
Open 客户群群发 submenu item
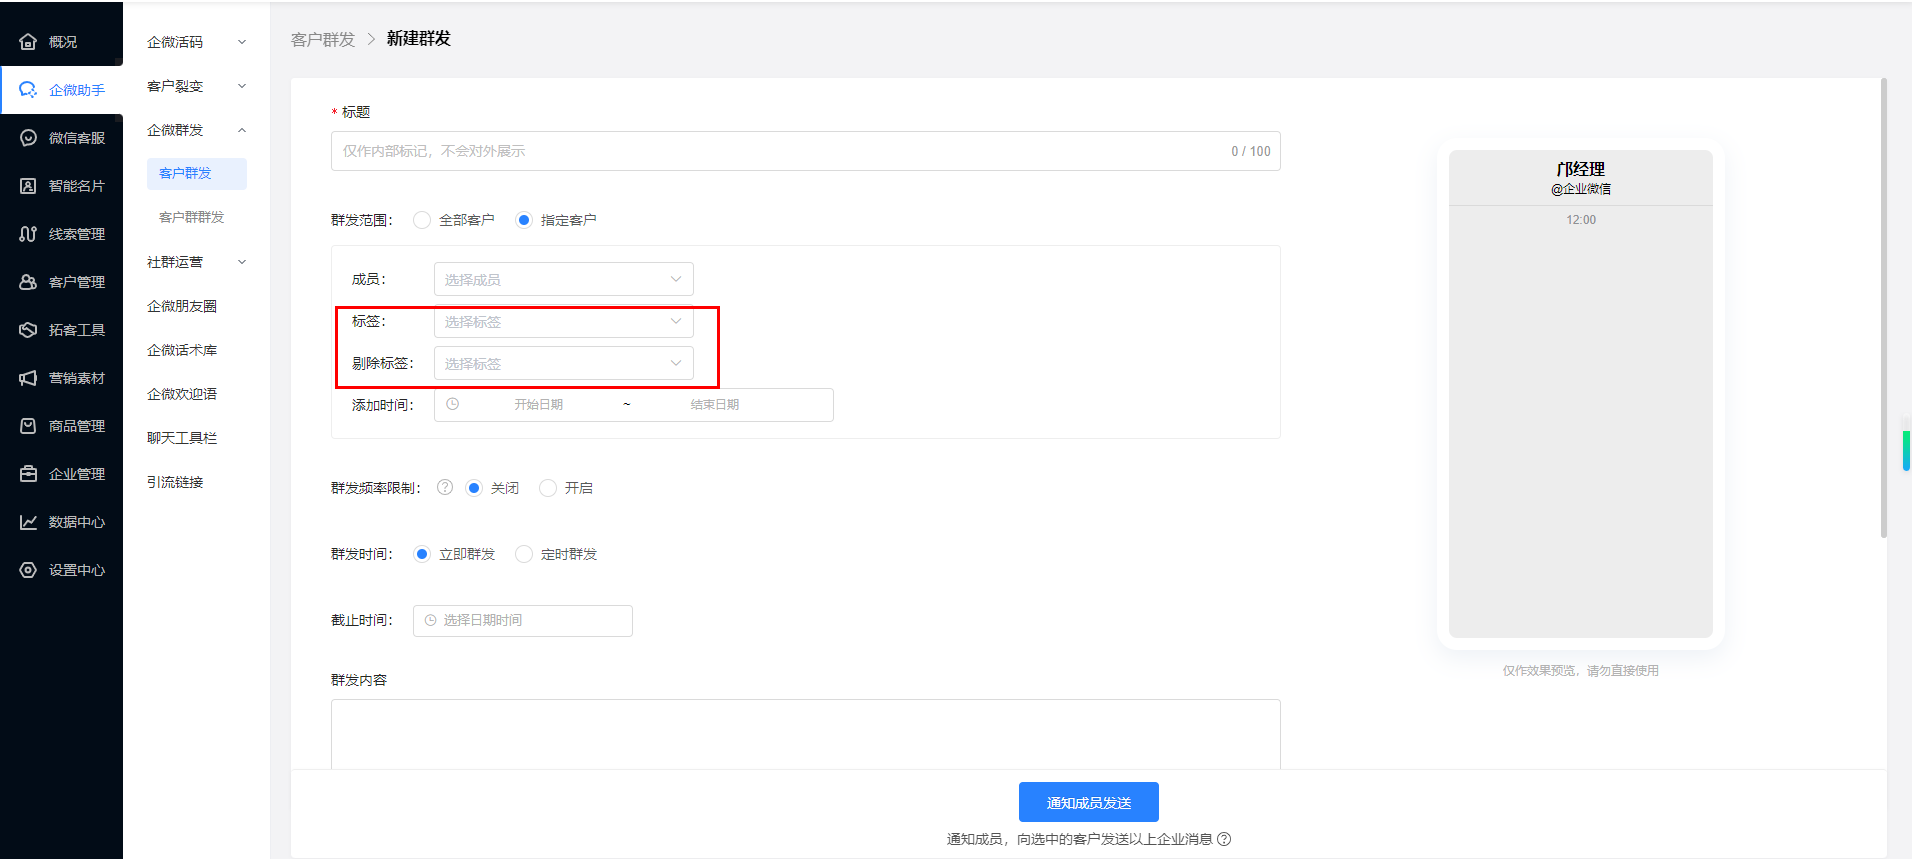click(192, 217)
